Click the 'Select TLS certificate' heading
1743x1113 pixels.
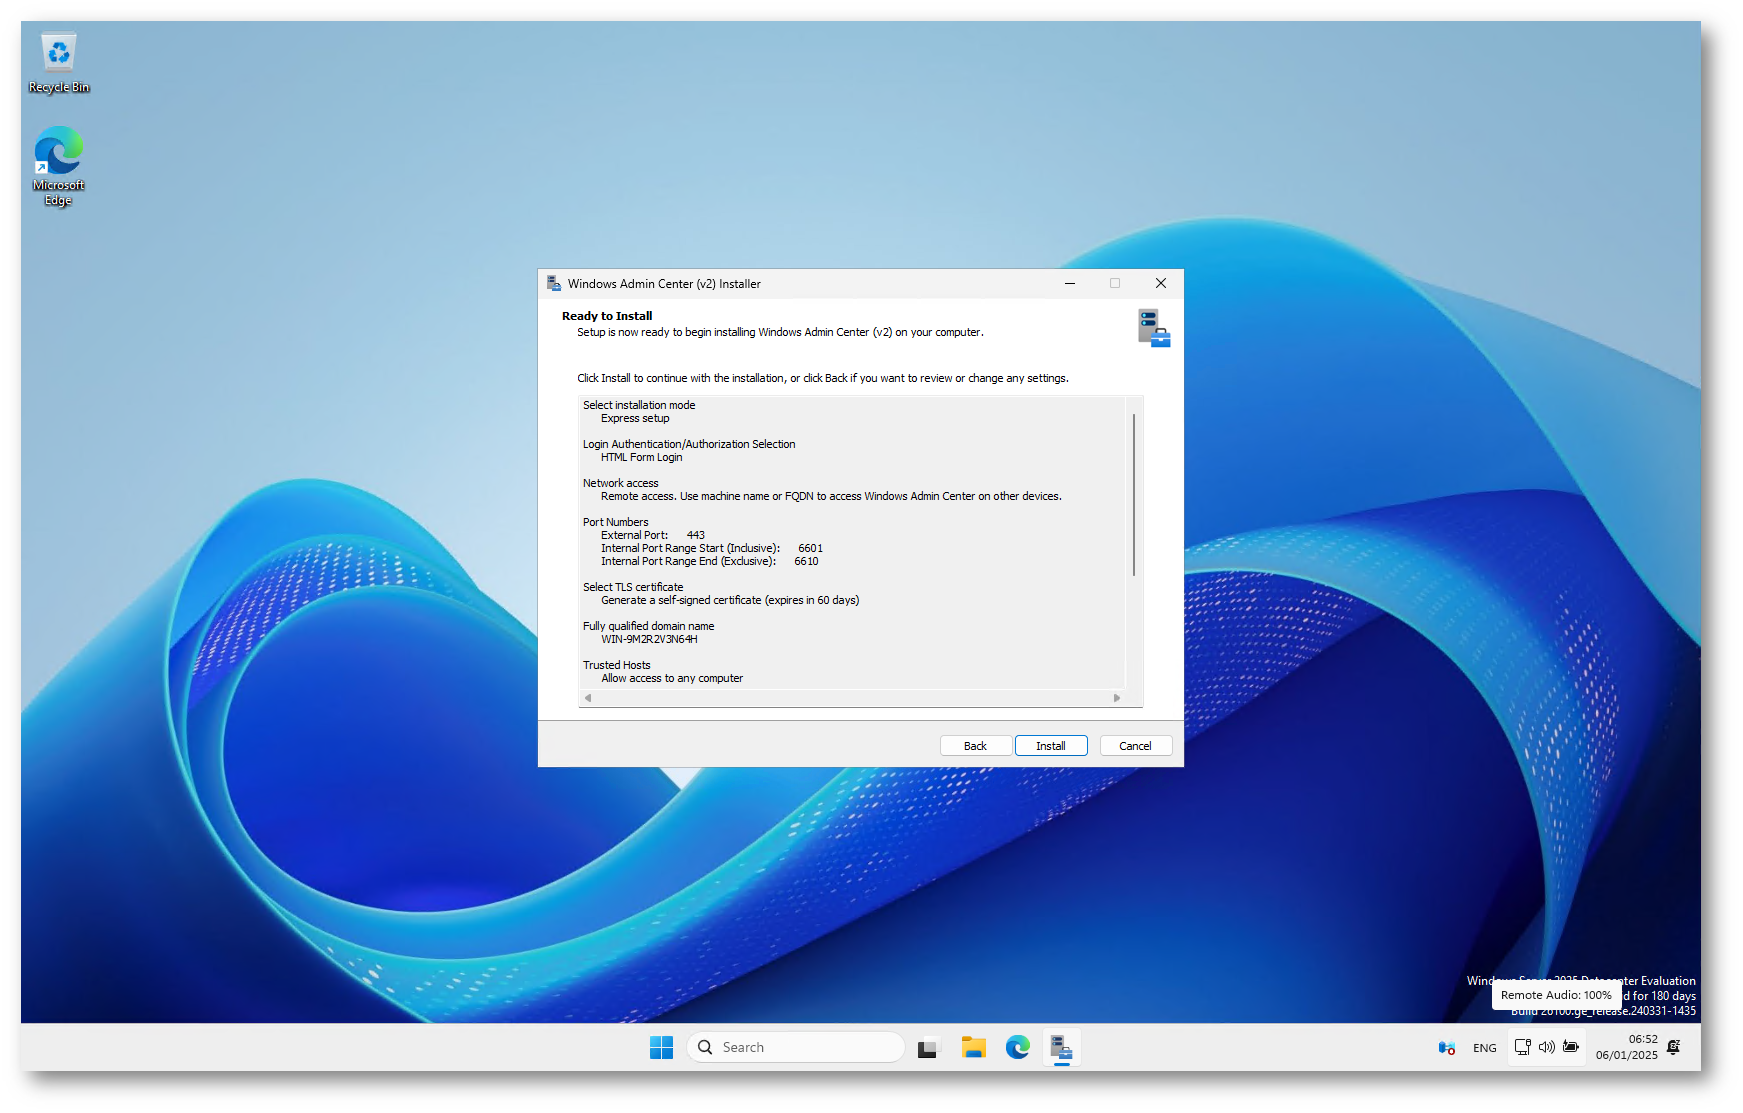(x=633, y=588)
